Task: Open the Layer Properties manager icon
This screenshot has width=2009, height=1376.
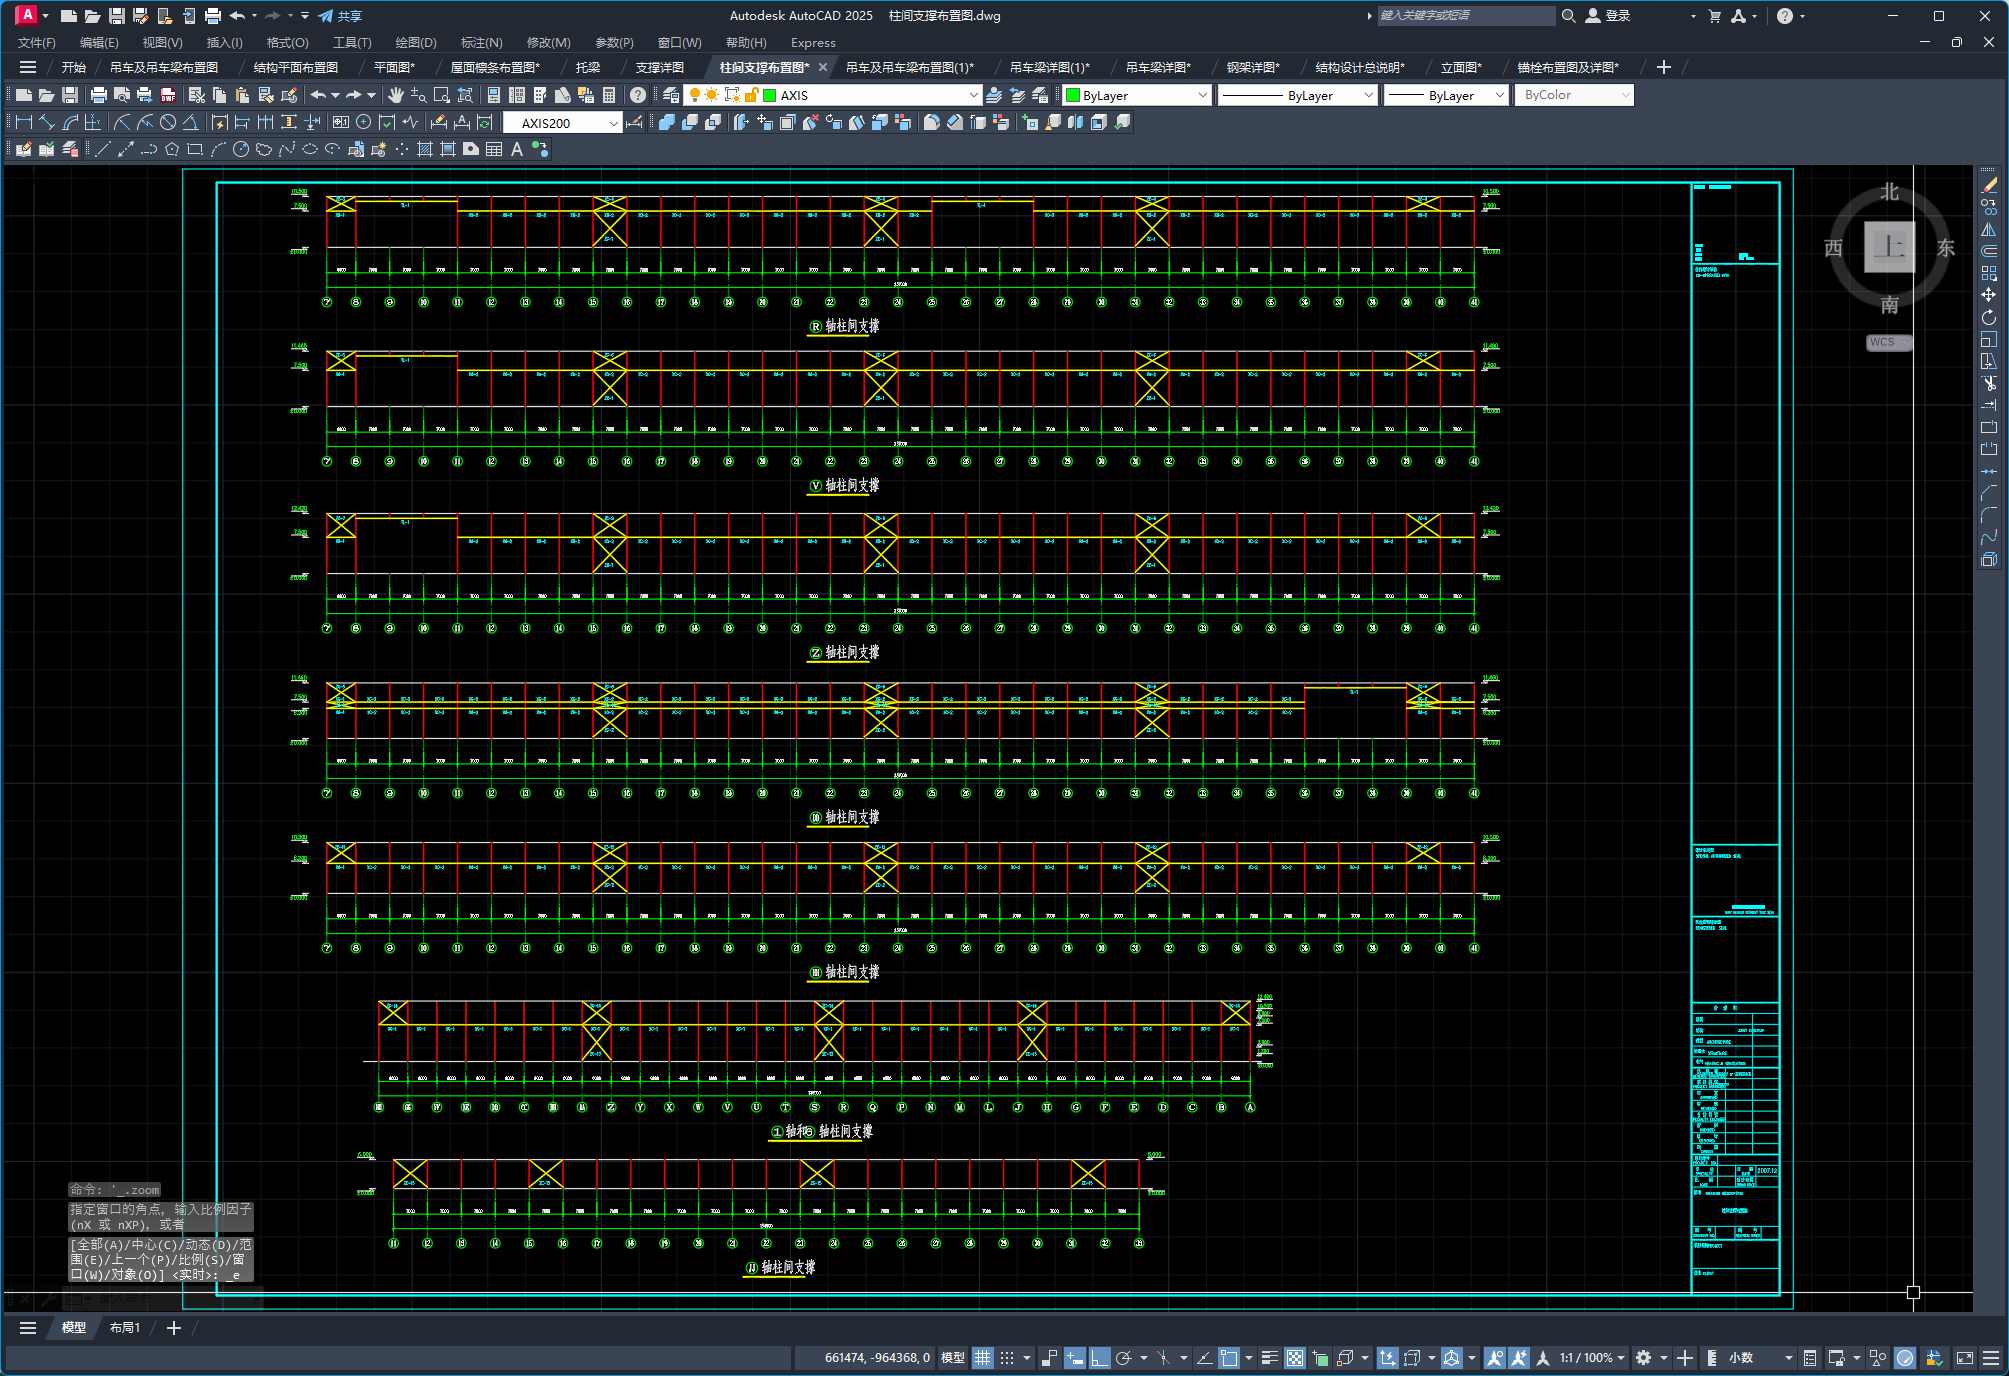Action: (x=671, y=95)
